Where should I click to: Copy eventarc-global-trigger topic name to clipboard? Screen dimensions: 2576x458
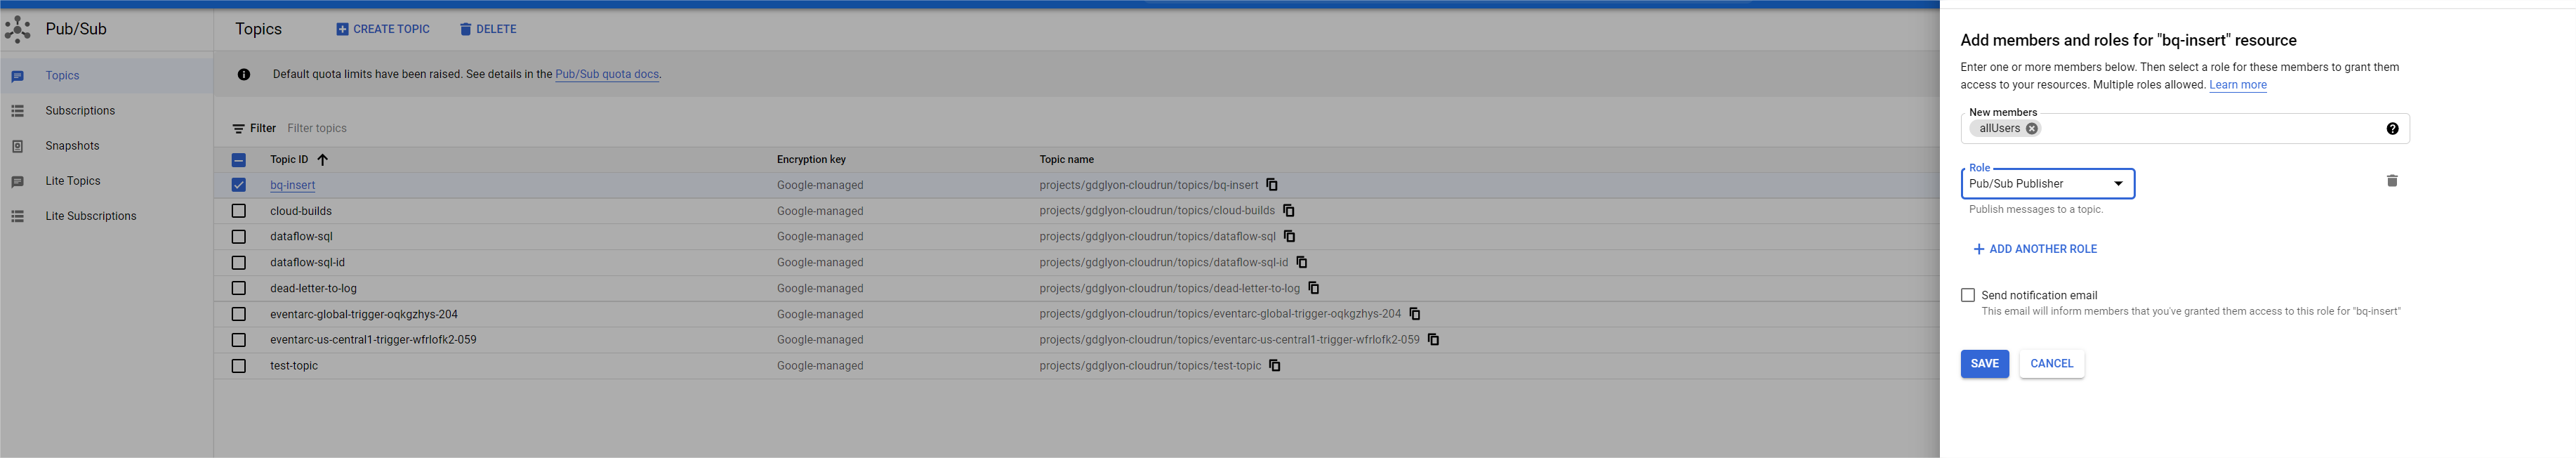[1415, 314]
